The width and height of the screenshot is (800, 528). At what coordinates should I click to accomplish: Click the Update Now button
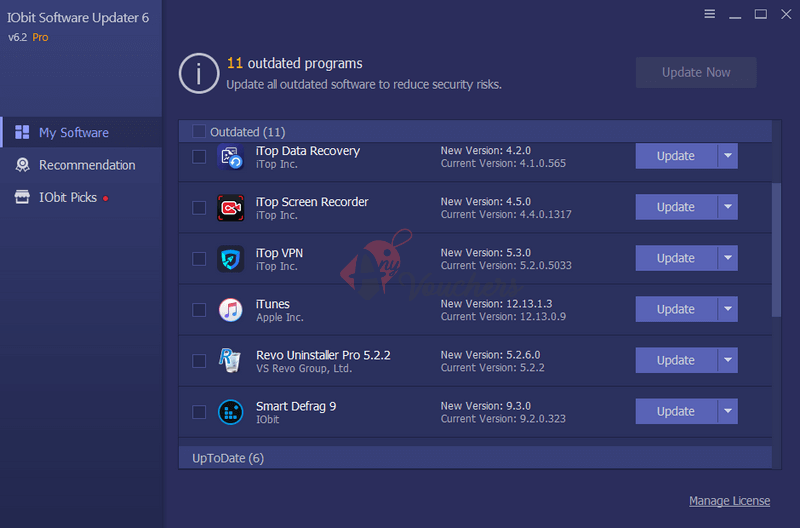(696, 72)
